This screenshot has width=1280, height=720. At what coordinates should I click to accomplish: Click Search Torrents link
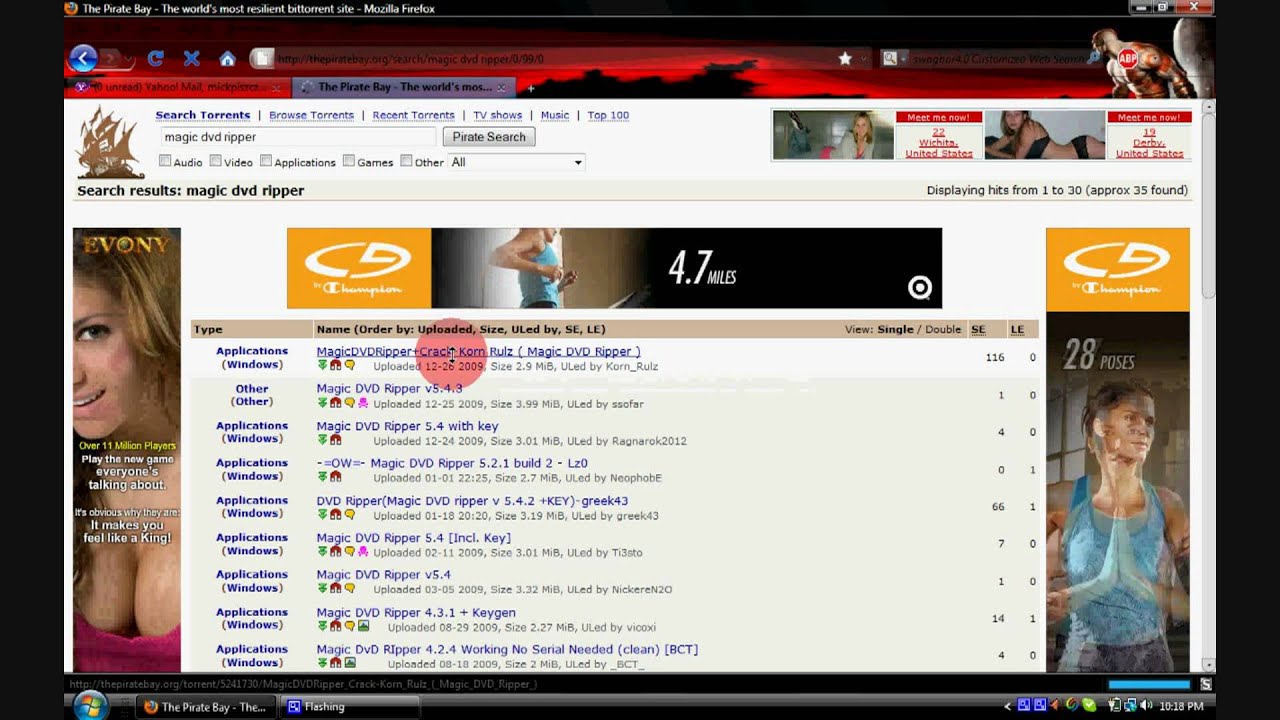(203, 115)
